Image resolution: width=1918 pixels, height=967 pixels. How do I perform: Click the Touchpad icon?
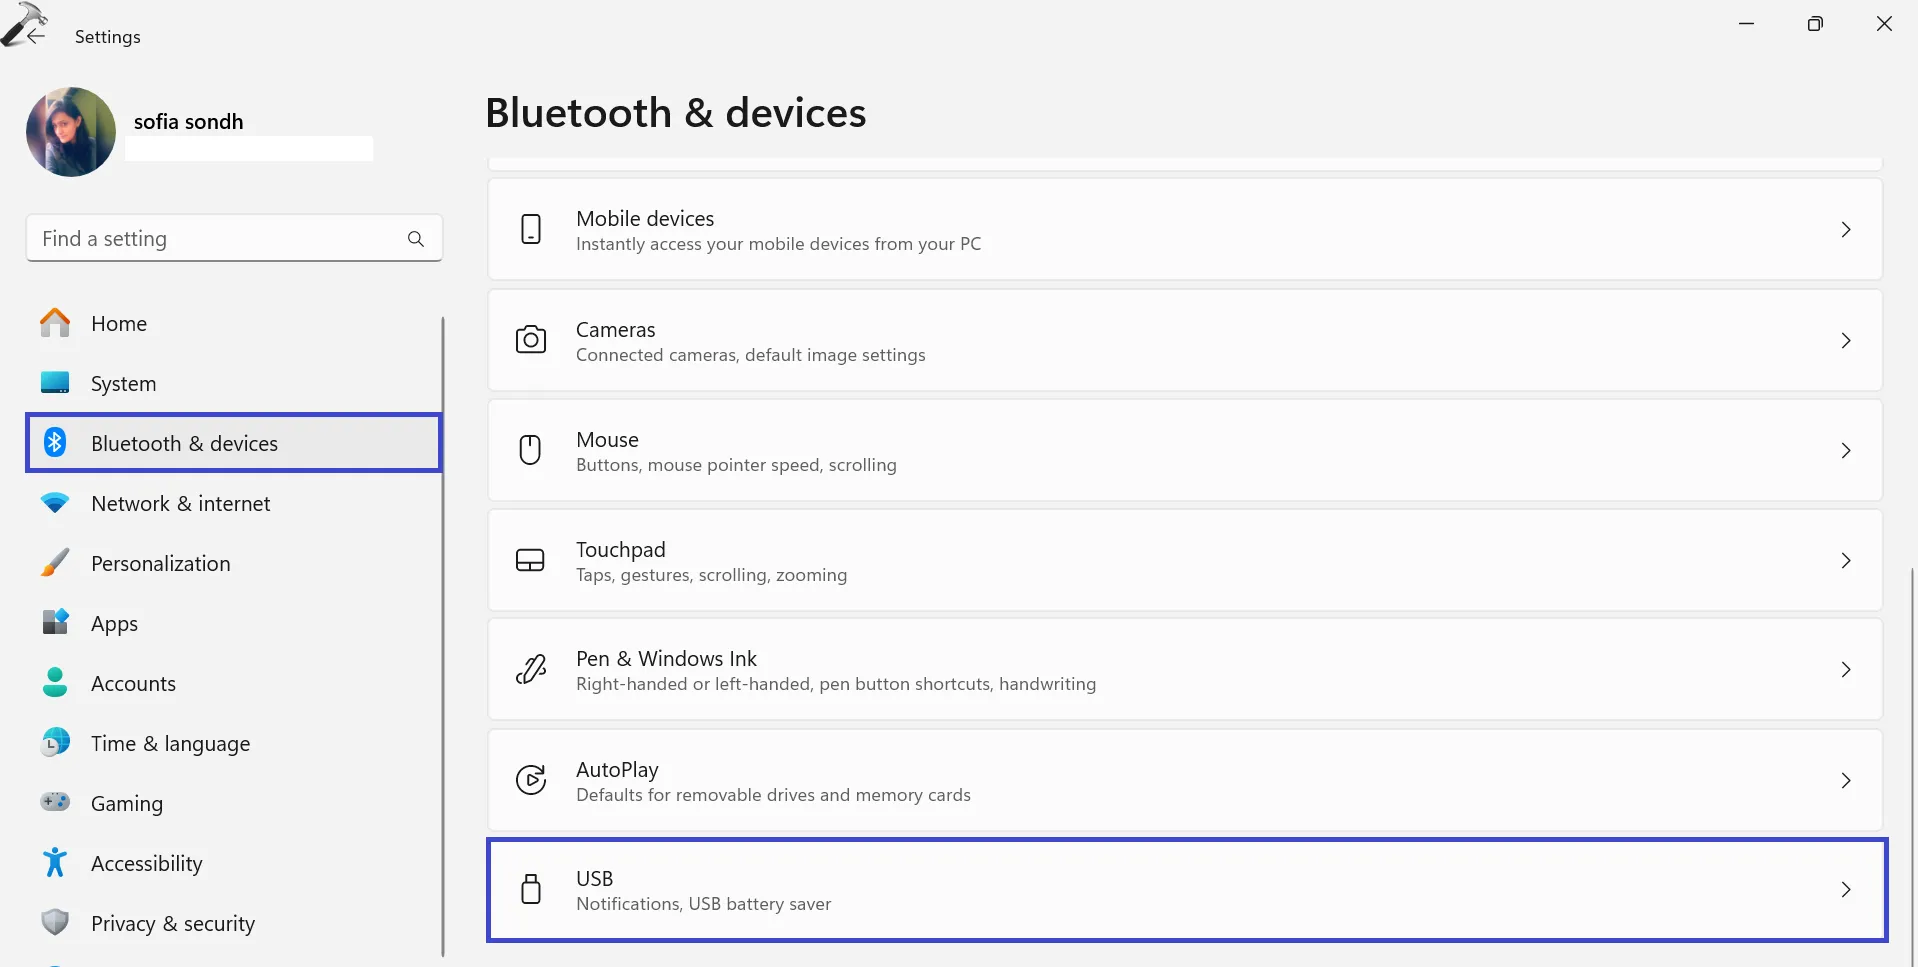(x=530, y=560)
